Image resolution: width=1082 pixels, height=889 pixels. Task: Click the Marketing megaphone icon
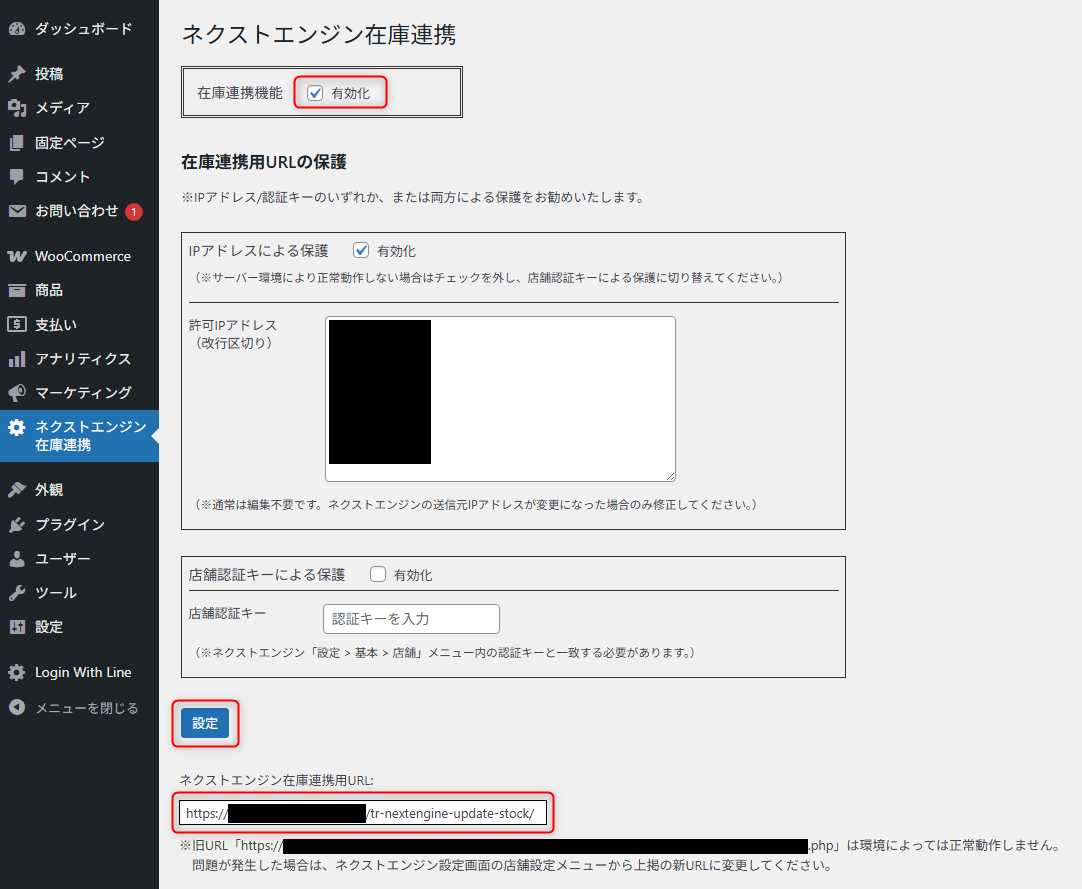click(x=16, y=393)
